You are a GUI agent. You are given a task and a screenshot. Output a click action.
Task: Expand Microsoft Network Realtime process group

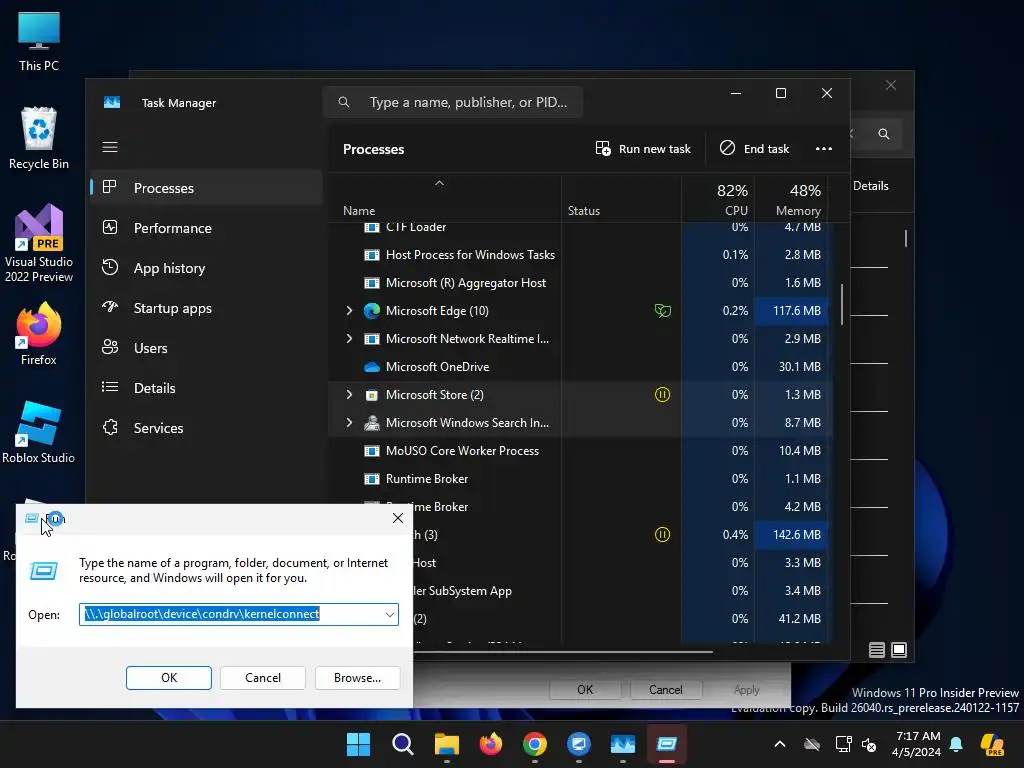[349, 339]
